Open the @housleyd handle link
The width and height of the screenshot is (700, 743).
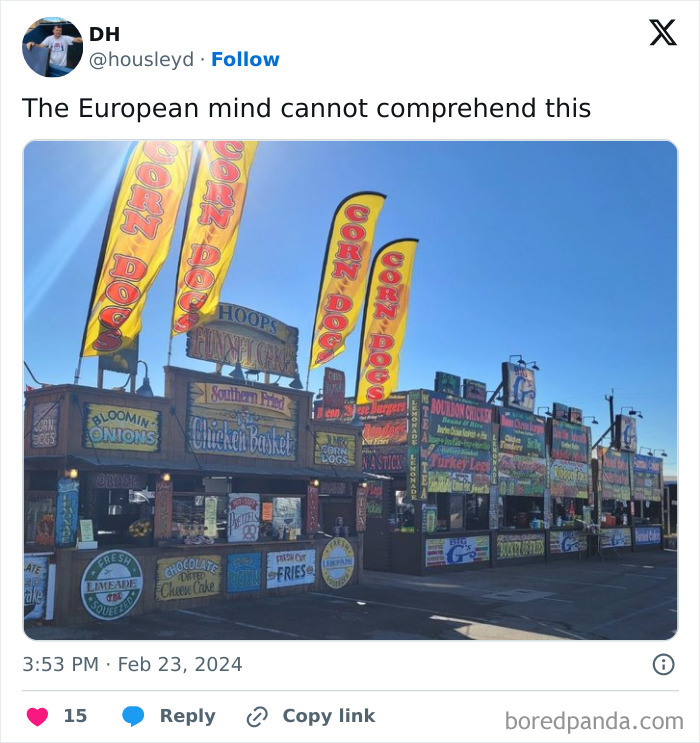click(x=141, y=60)
